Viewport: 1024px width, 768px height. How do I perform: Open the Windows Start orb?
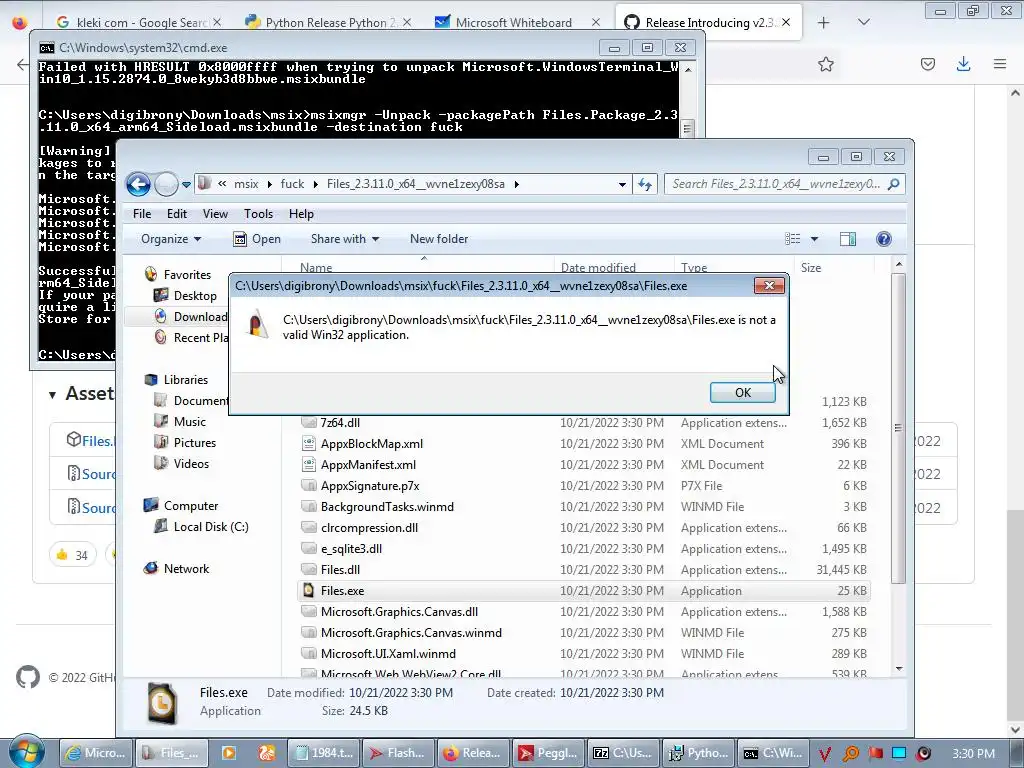[x=26, y=752]
